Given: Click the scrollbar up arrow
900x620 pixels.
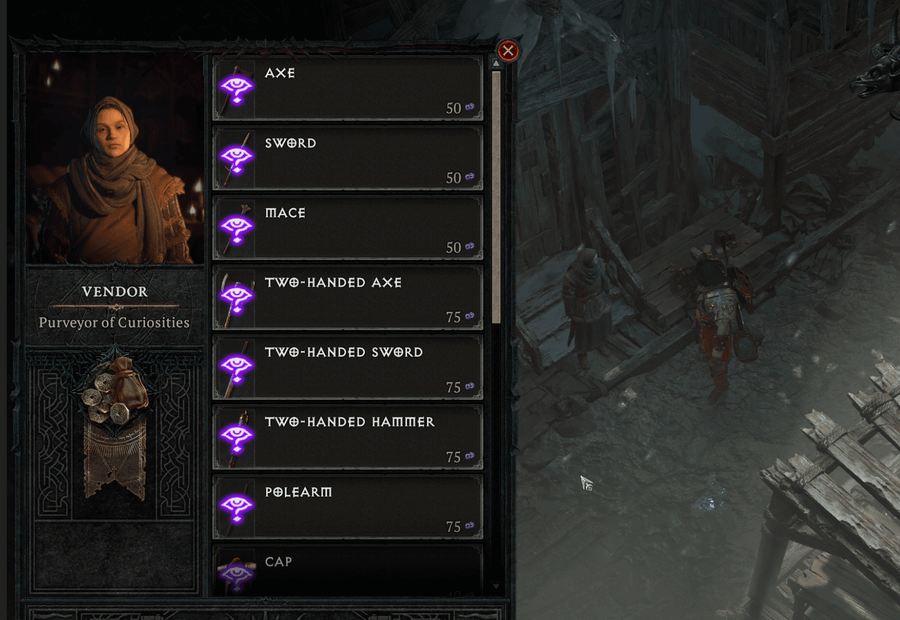Looking at the screenshot, I should tap(496, 63).
